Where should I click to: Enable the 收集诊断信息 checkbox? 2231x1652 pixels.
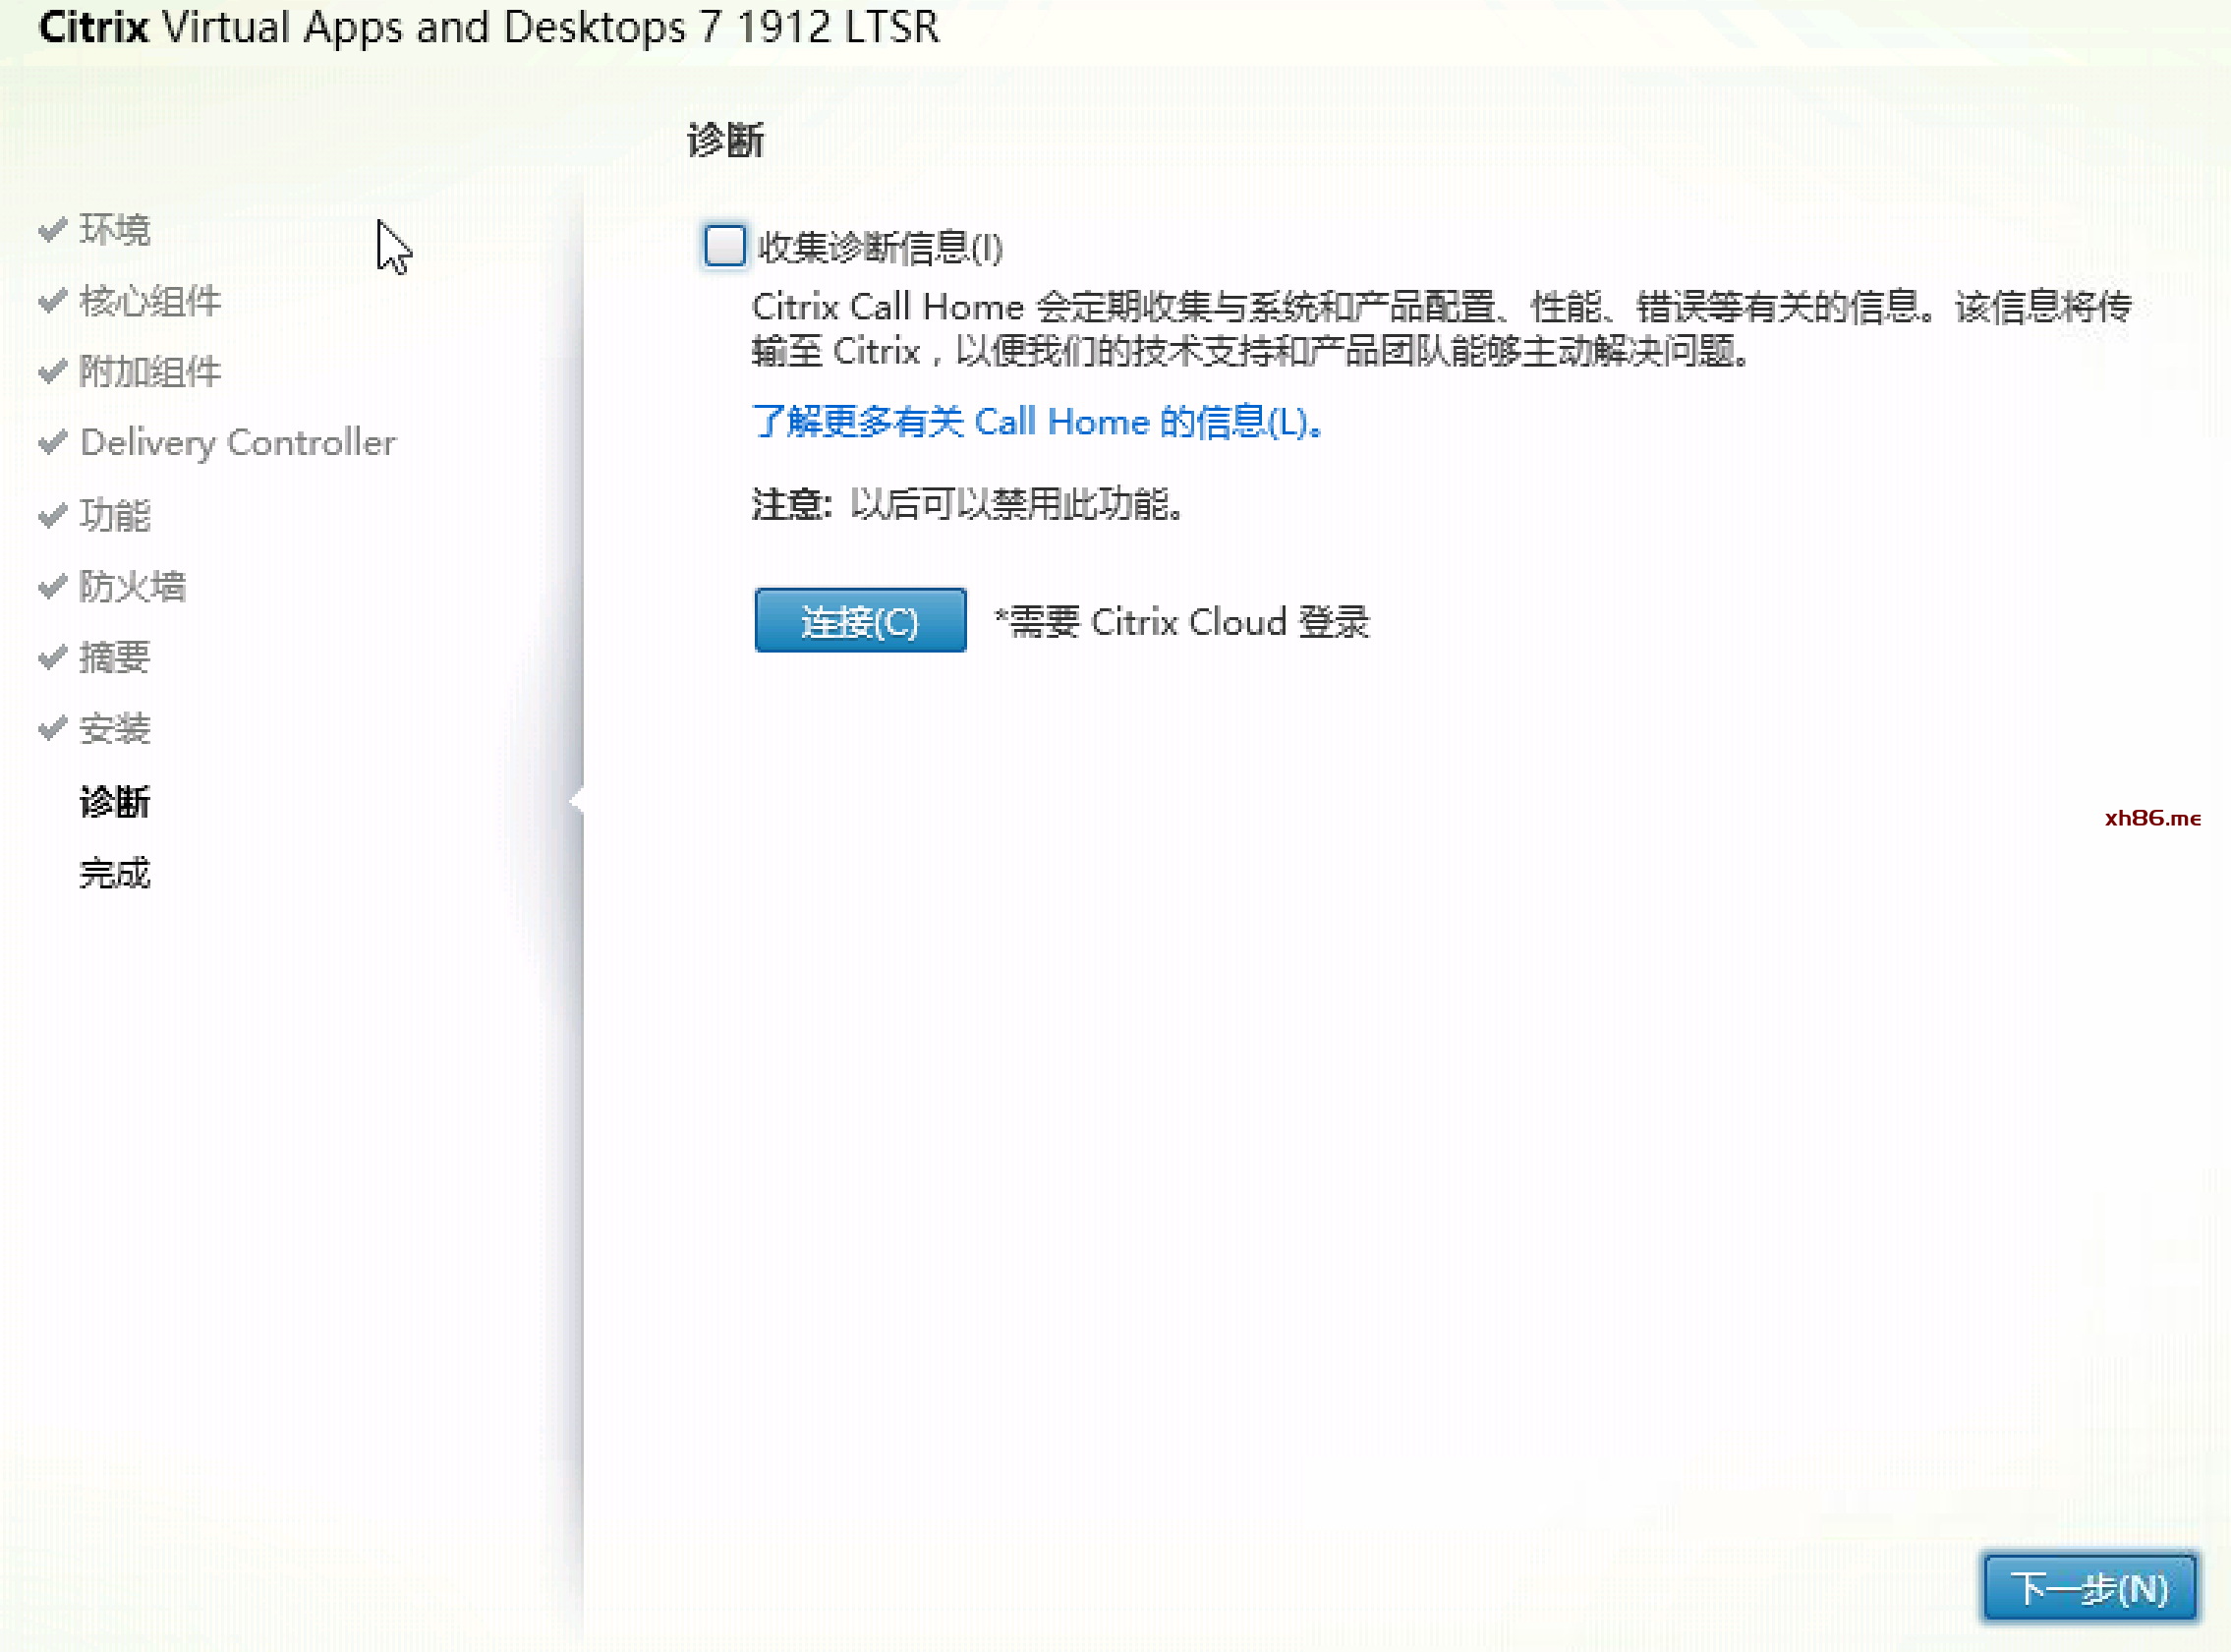[724, 246]
